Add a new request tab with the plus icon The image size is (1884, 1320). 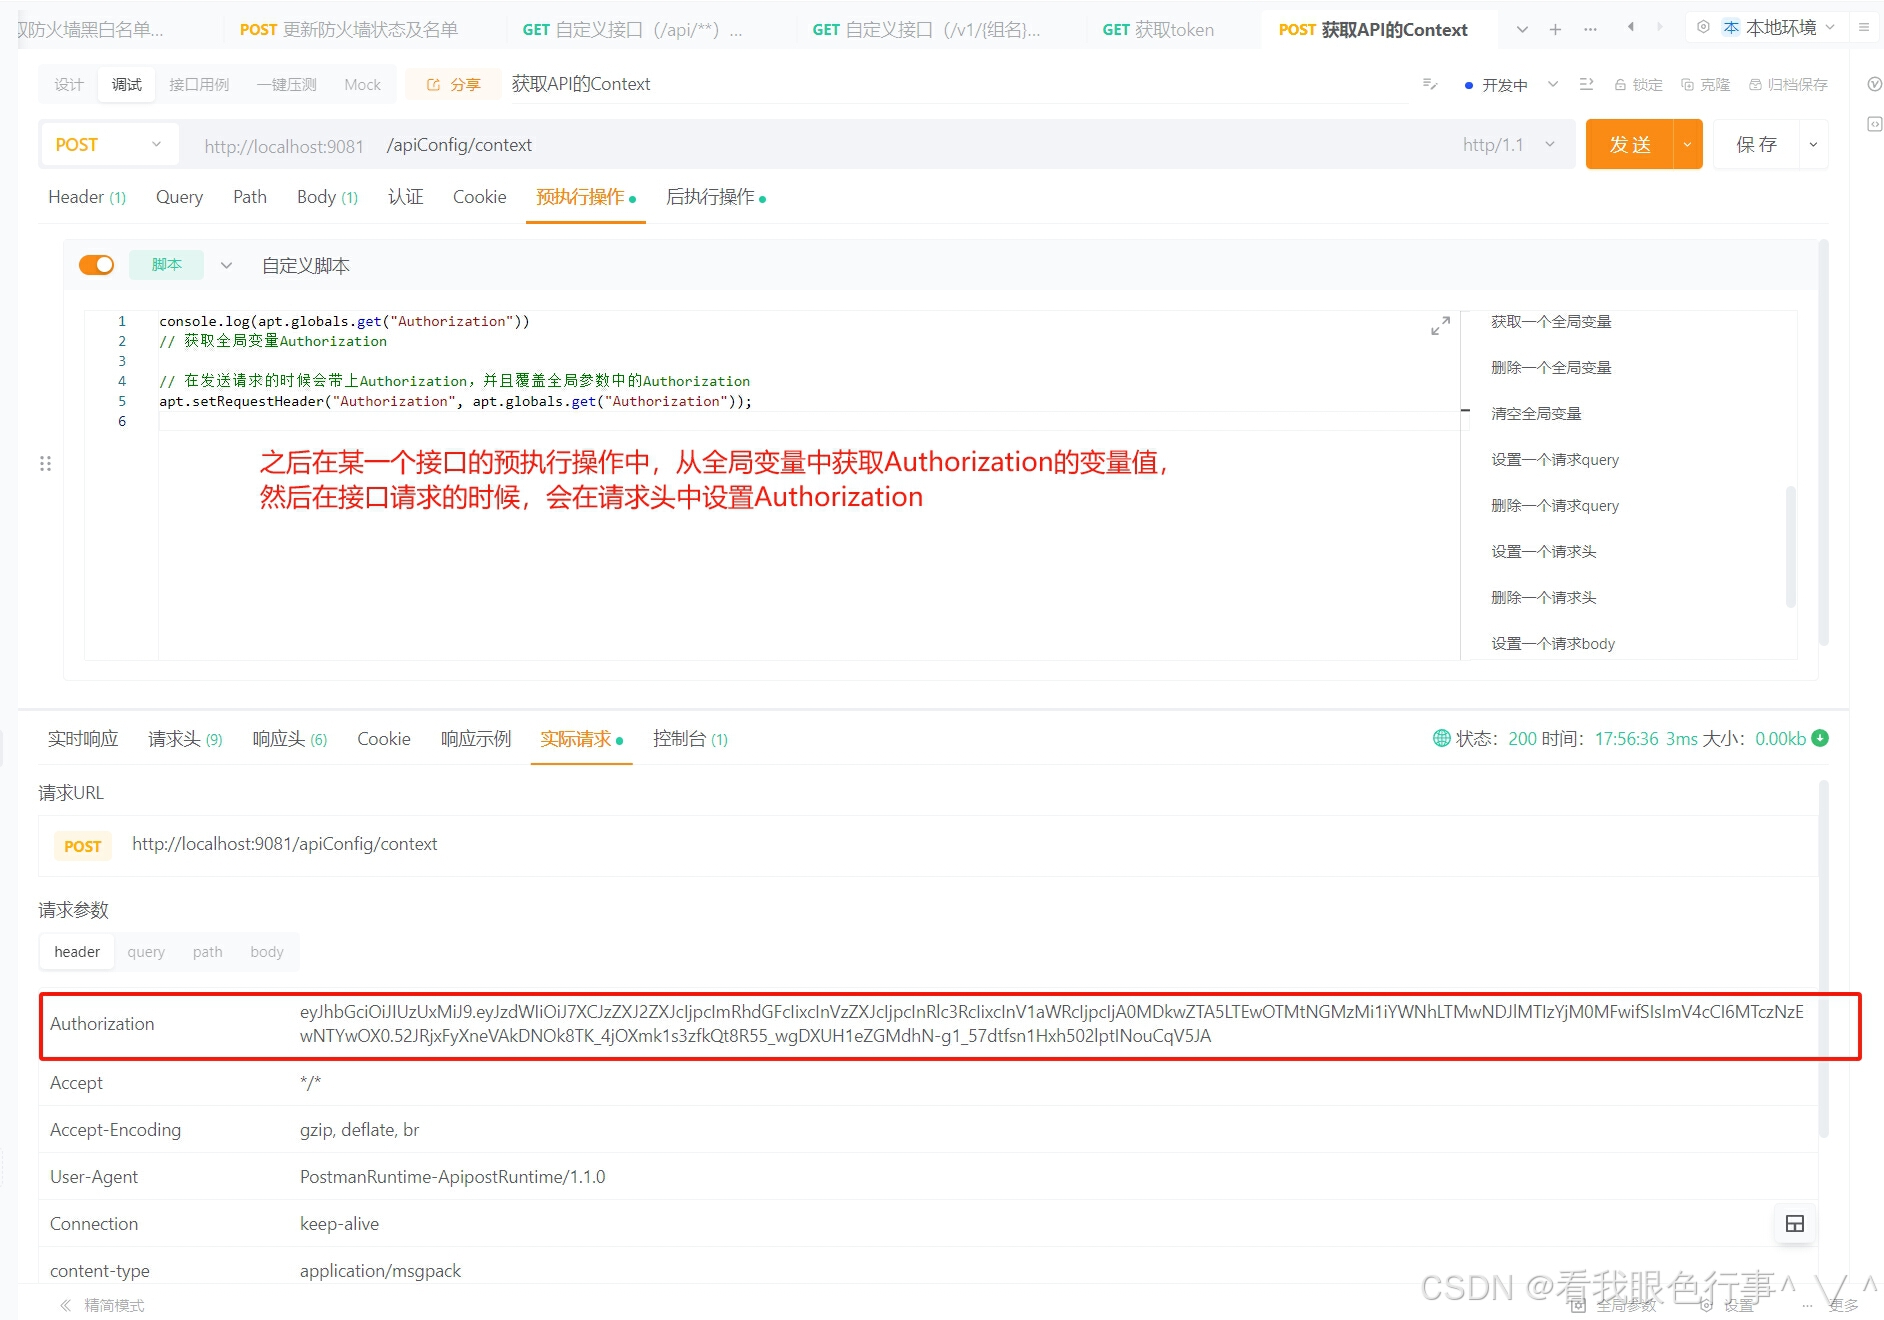click(x=1556, y=29)
